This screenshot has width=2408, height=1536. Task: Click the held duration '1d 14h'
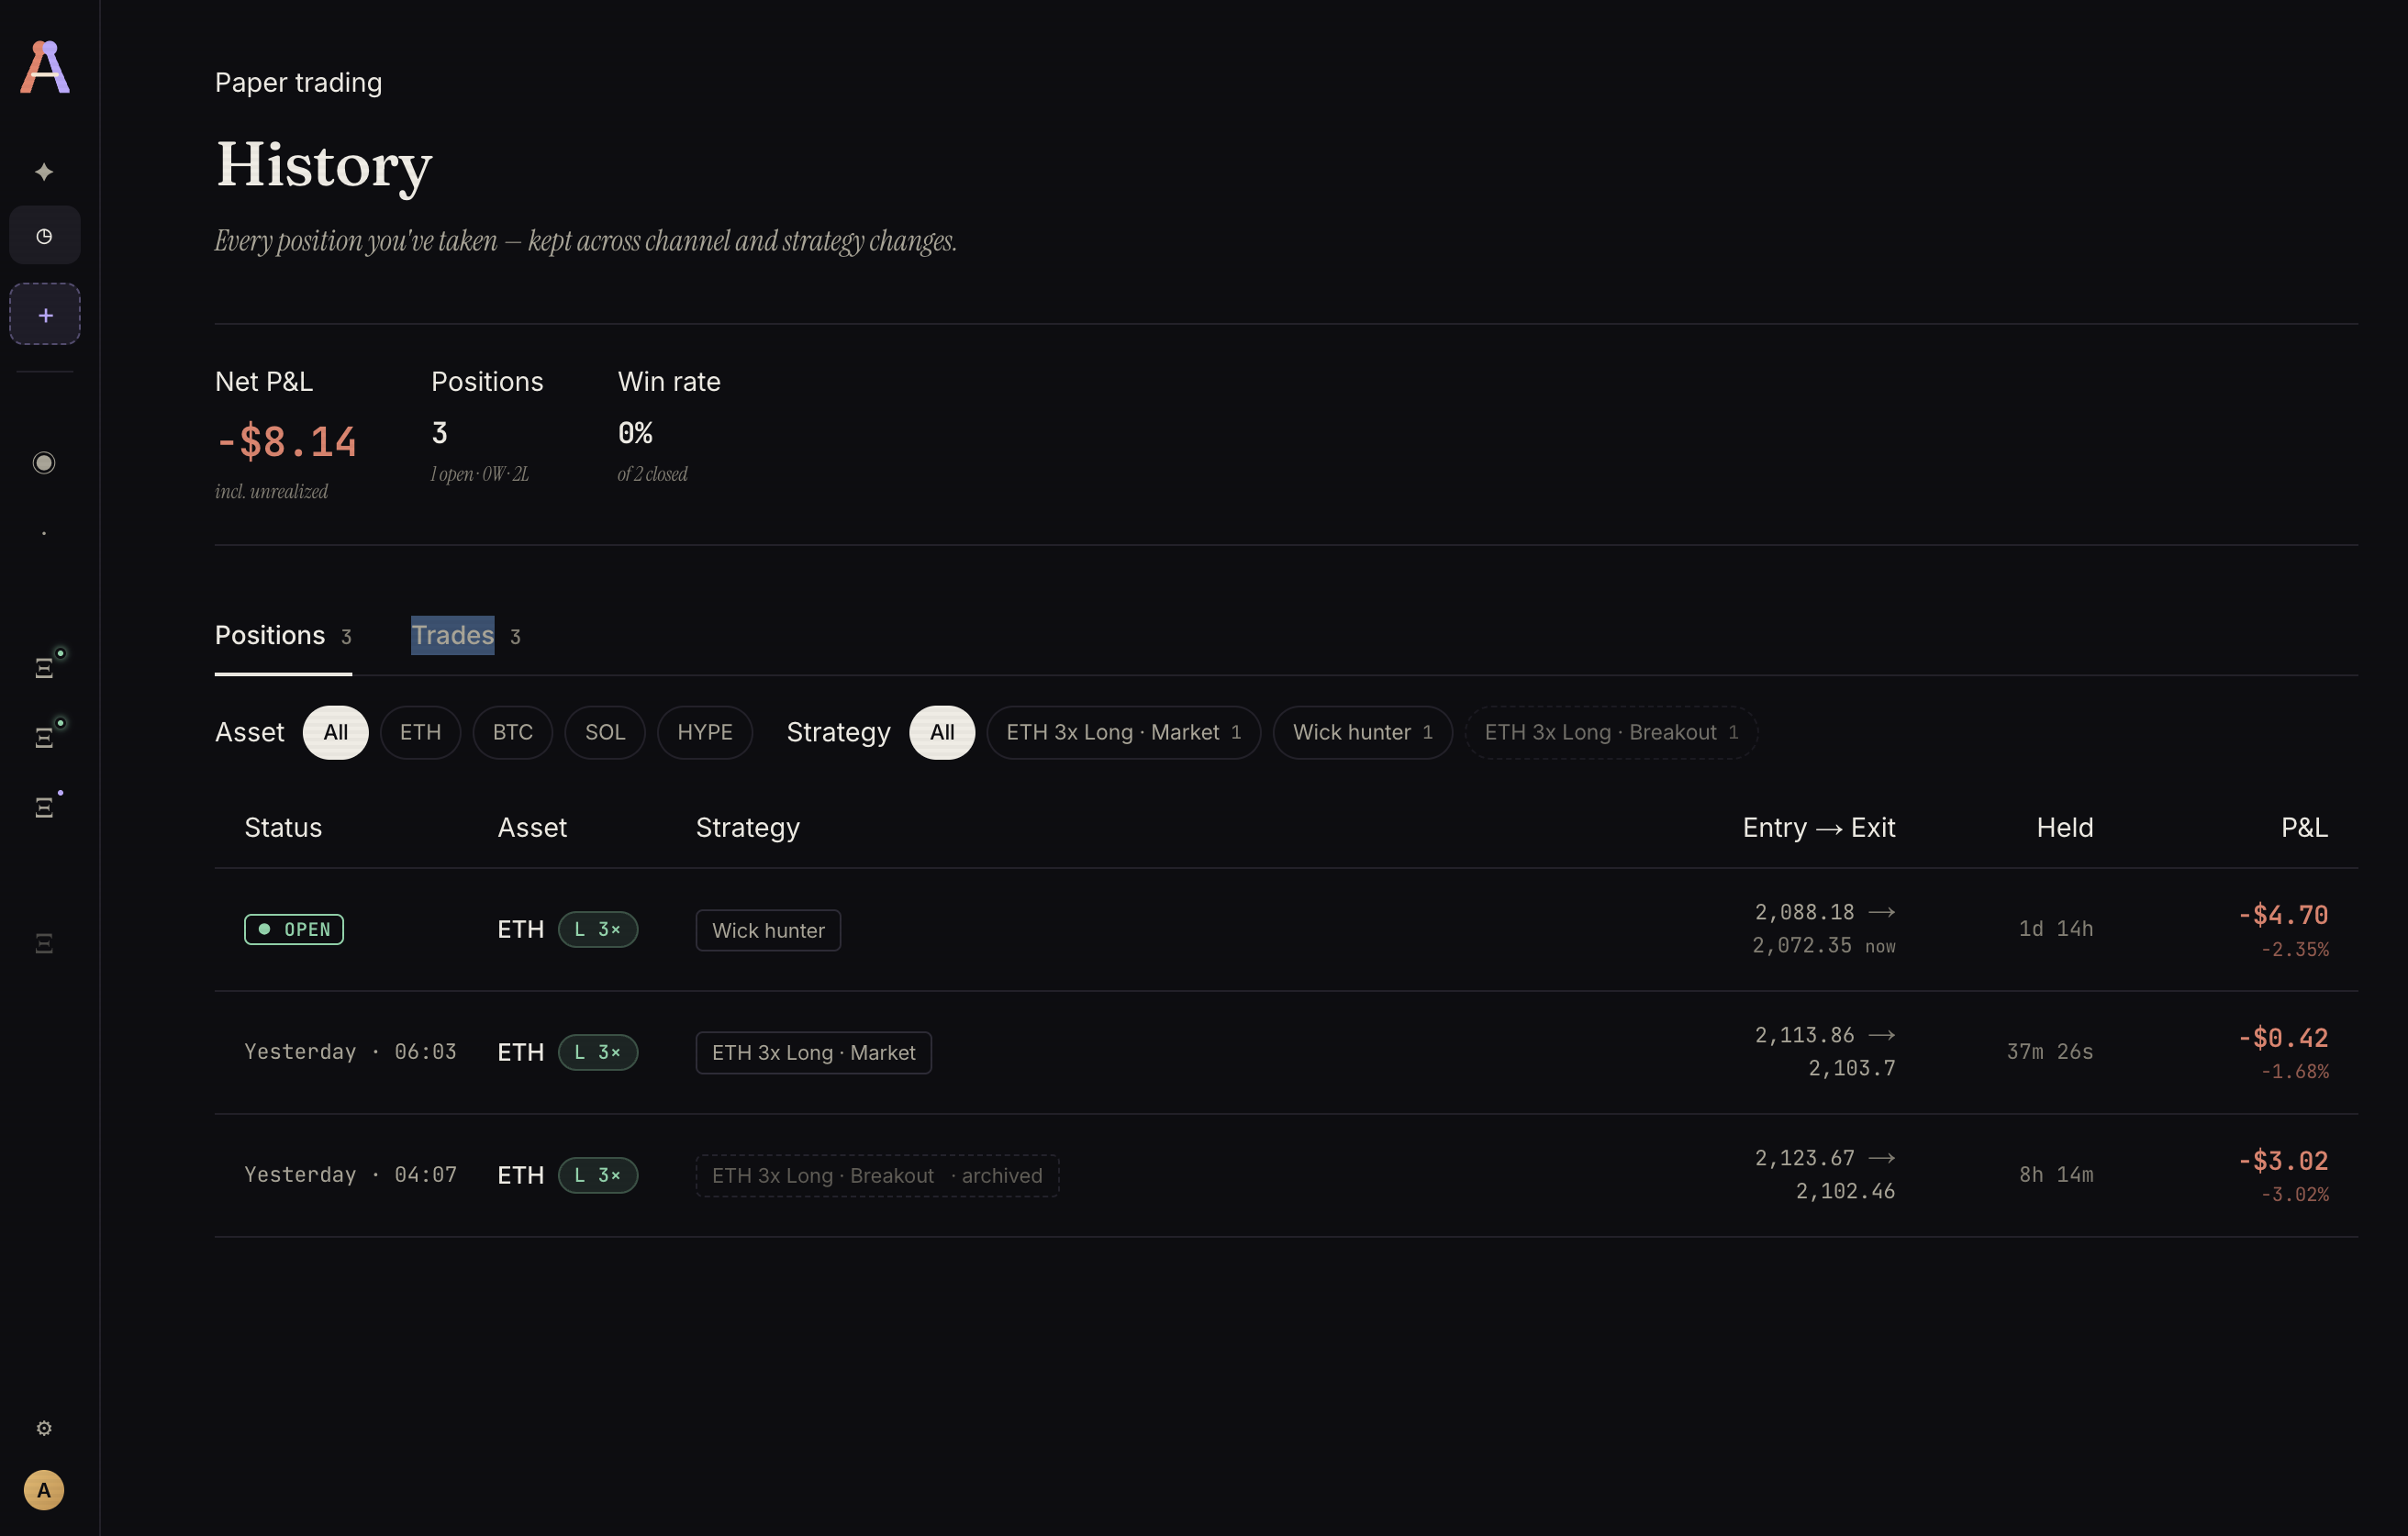2056,929
